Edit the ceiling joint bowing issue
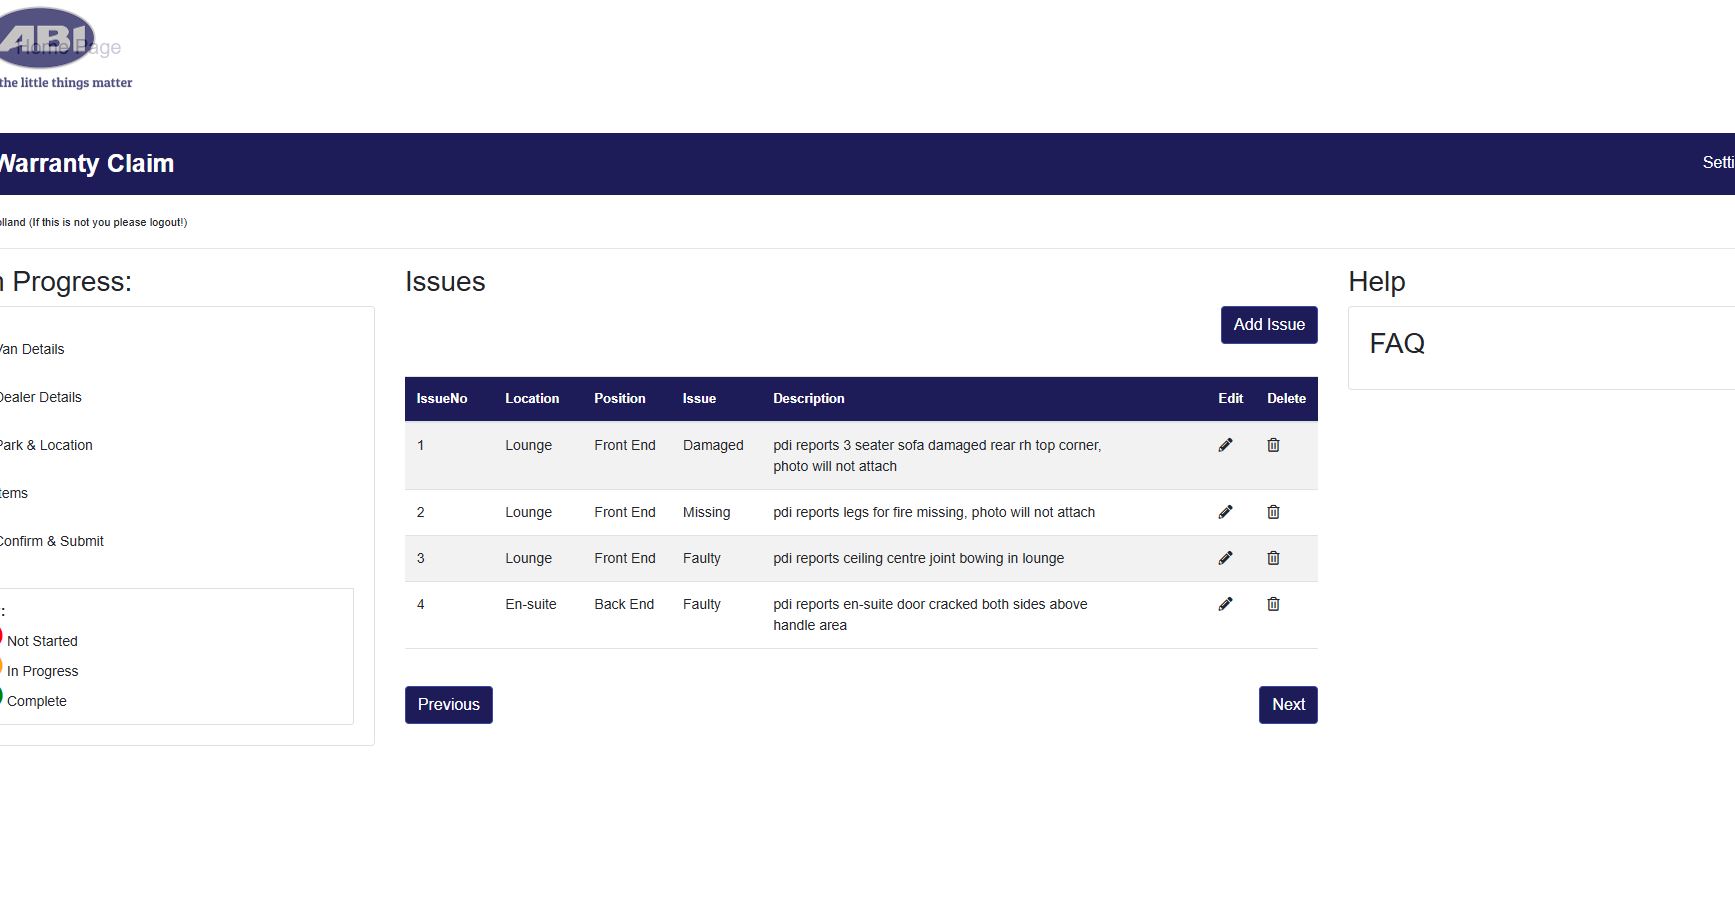Screen dimensions: 1735x903 [1225, 558]
